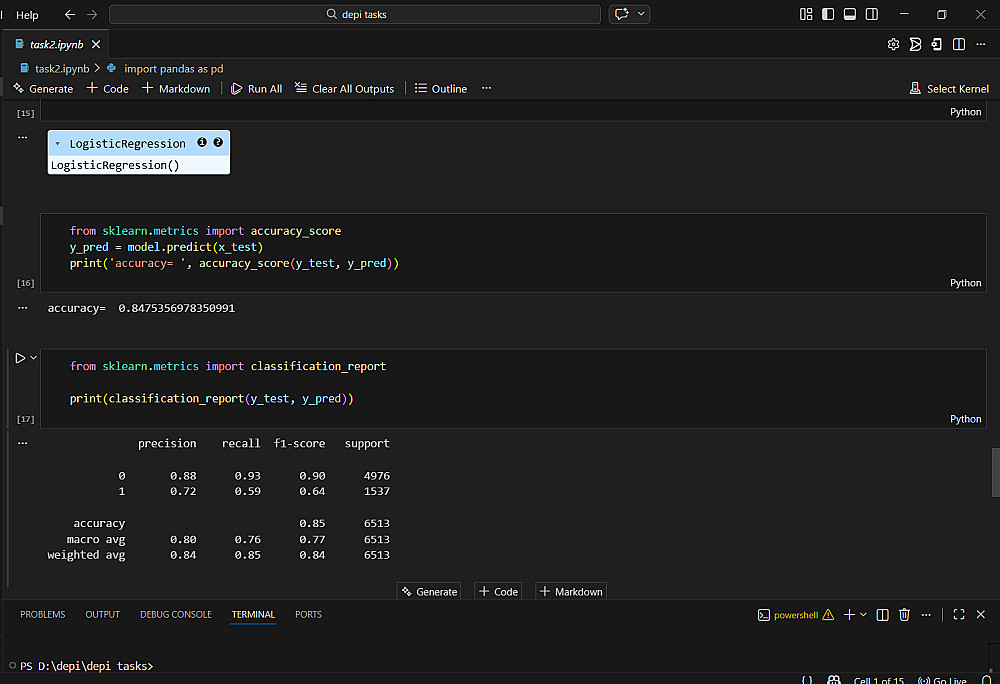Screen dimensions: 1000x684
Task: Collapse the LogisticRegression estimator widget
Action: click(x=58, y=144)
